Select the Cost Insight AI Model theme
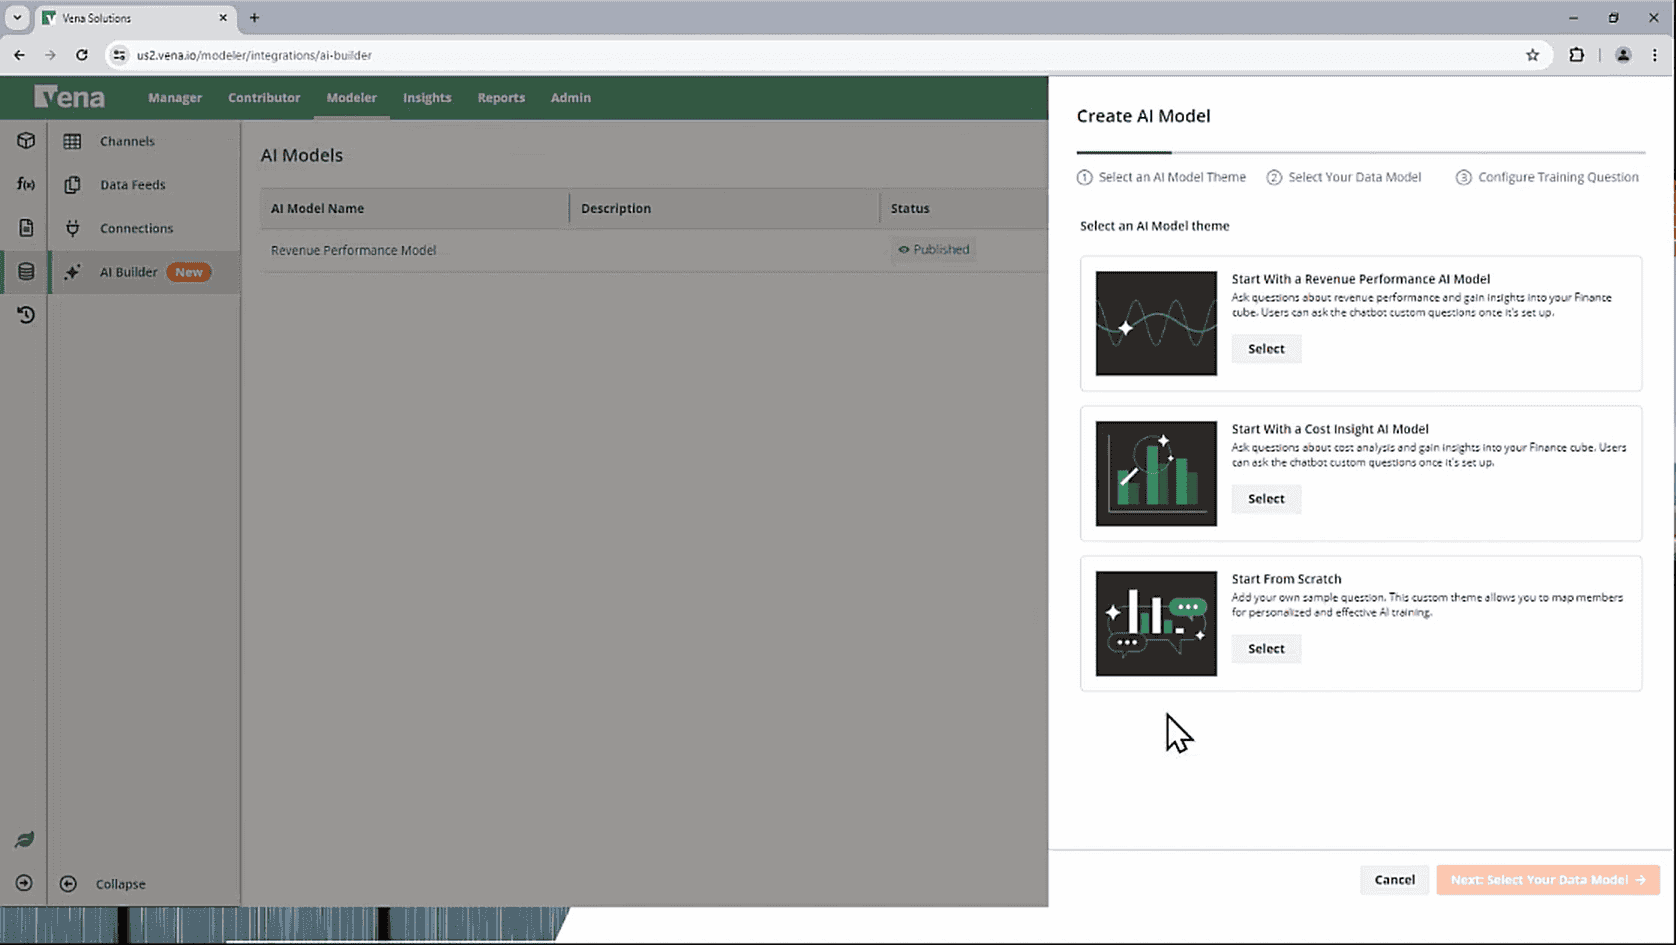The image size is (1676, 945). 1266,498
